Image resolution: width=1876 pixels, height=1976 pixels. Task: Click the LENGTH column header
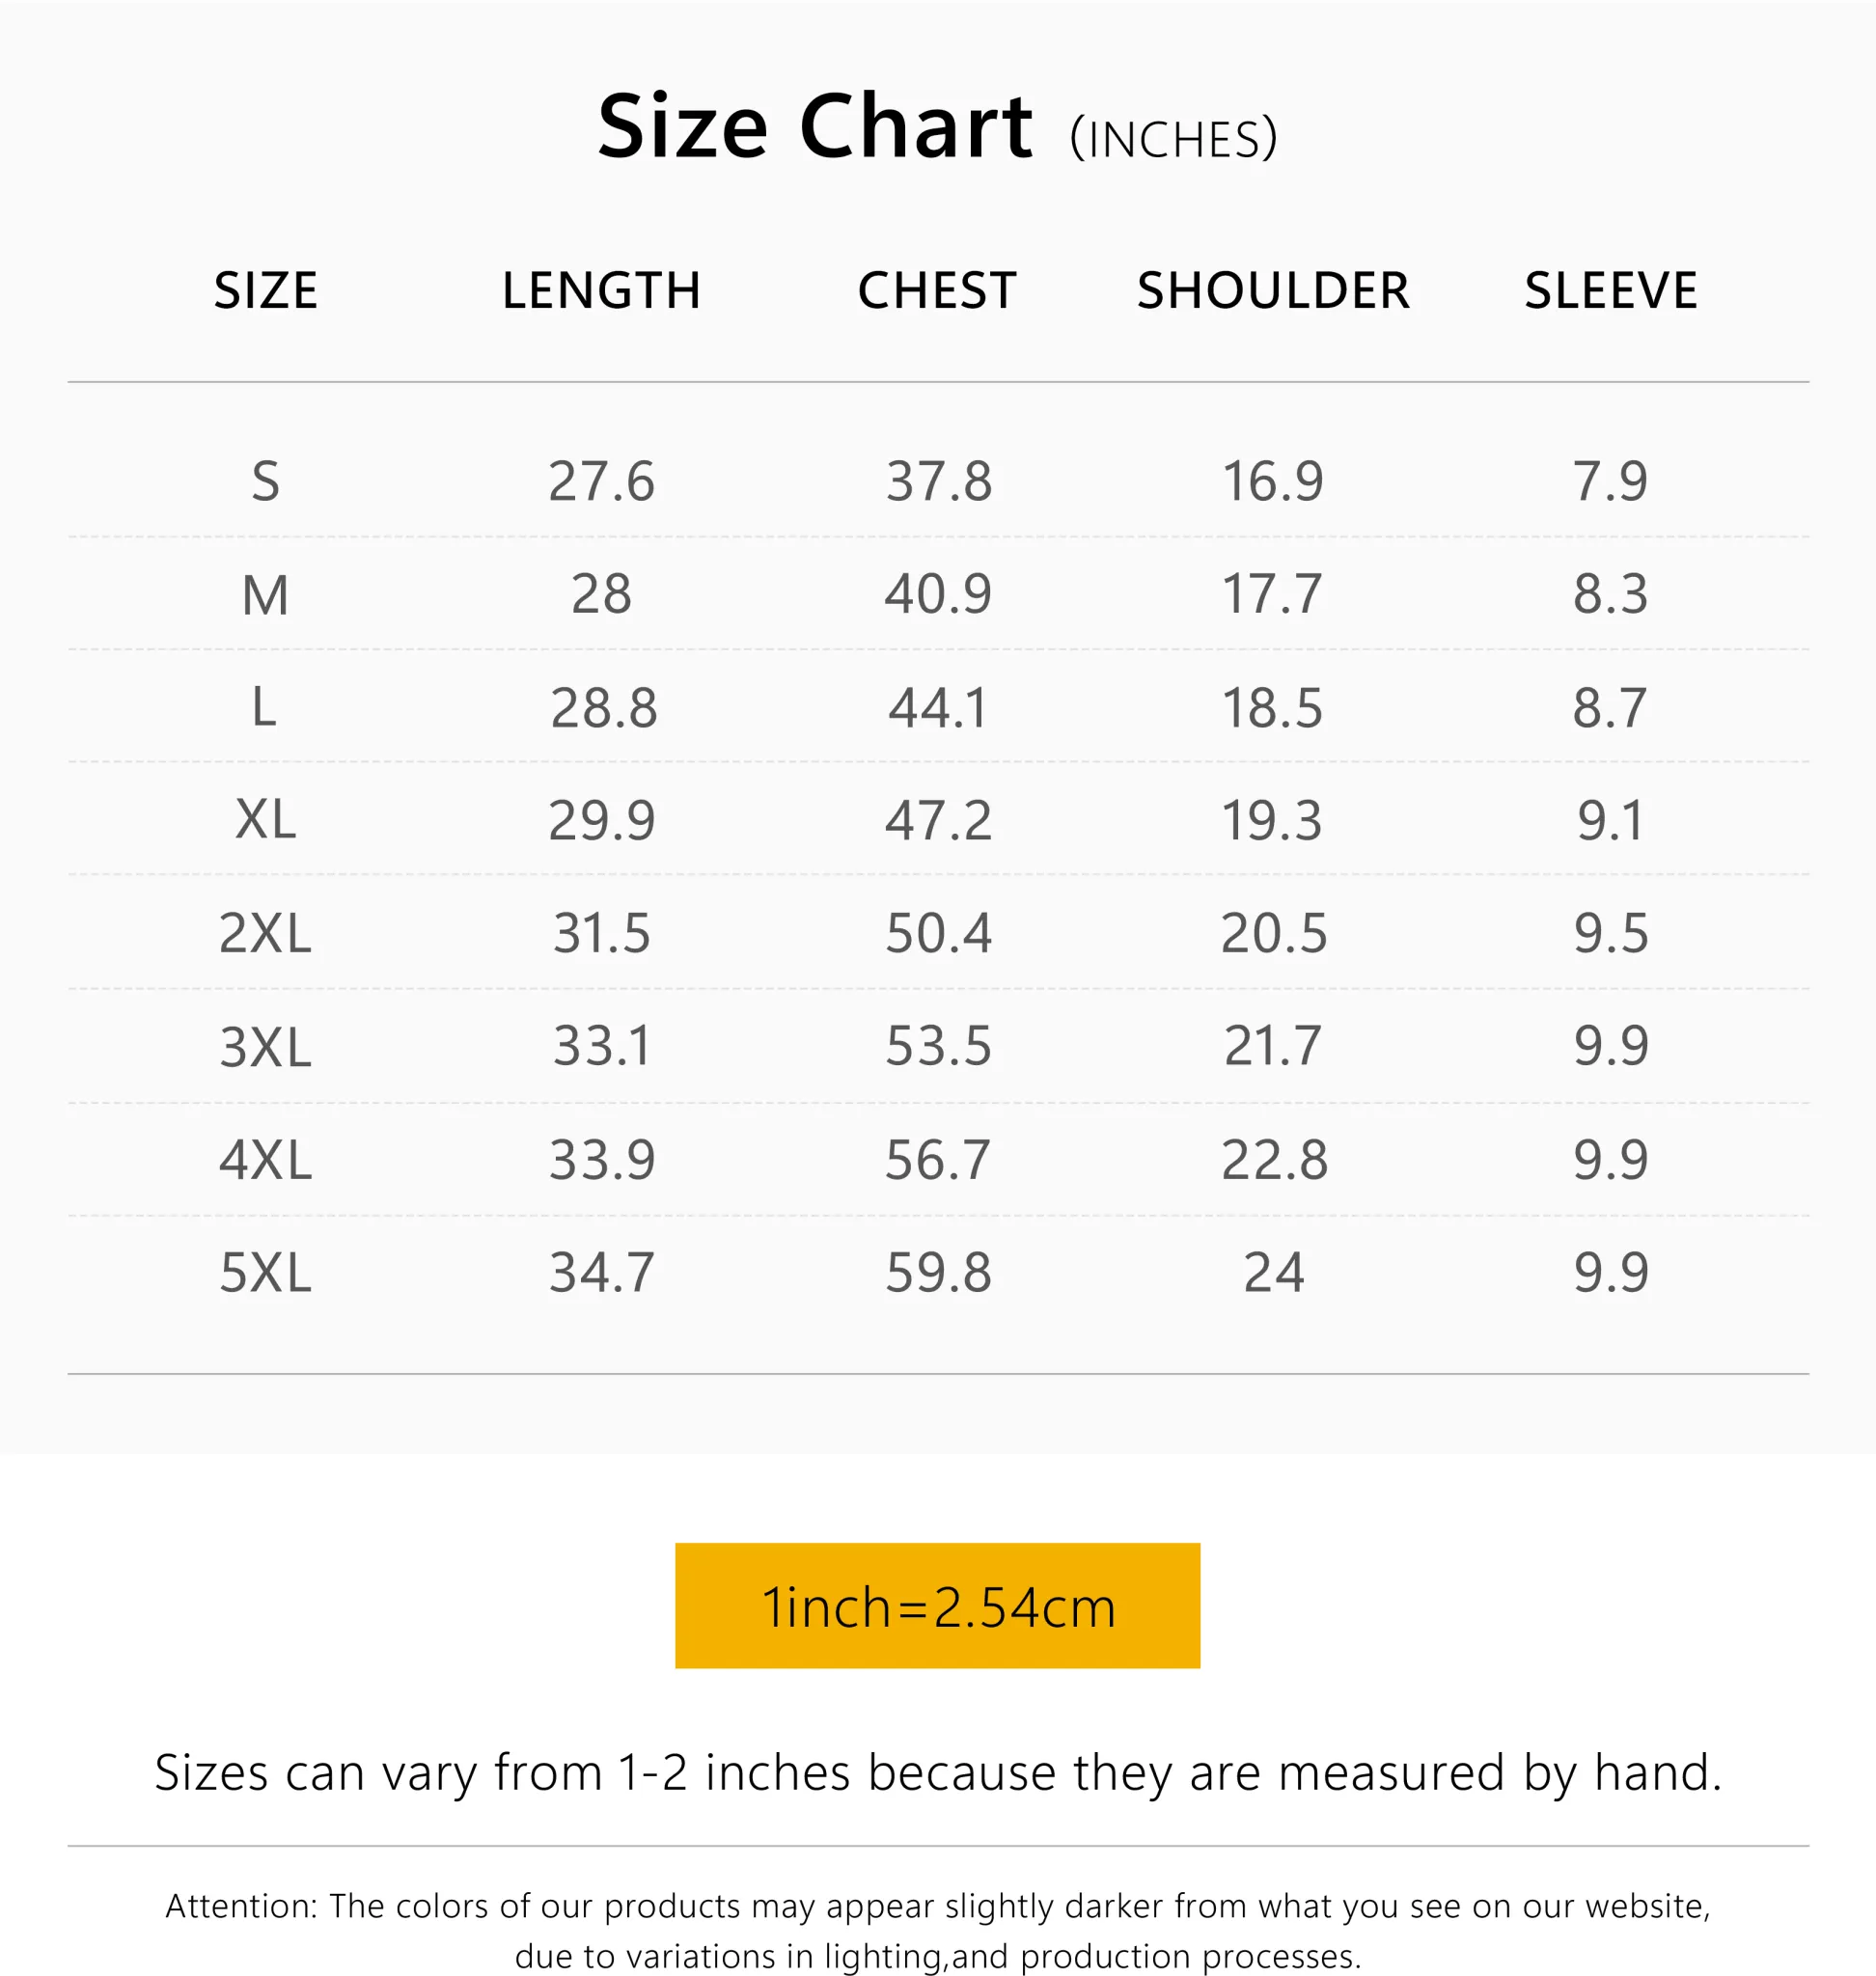pyautogui.click(x=601, y=291)
